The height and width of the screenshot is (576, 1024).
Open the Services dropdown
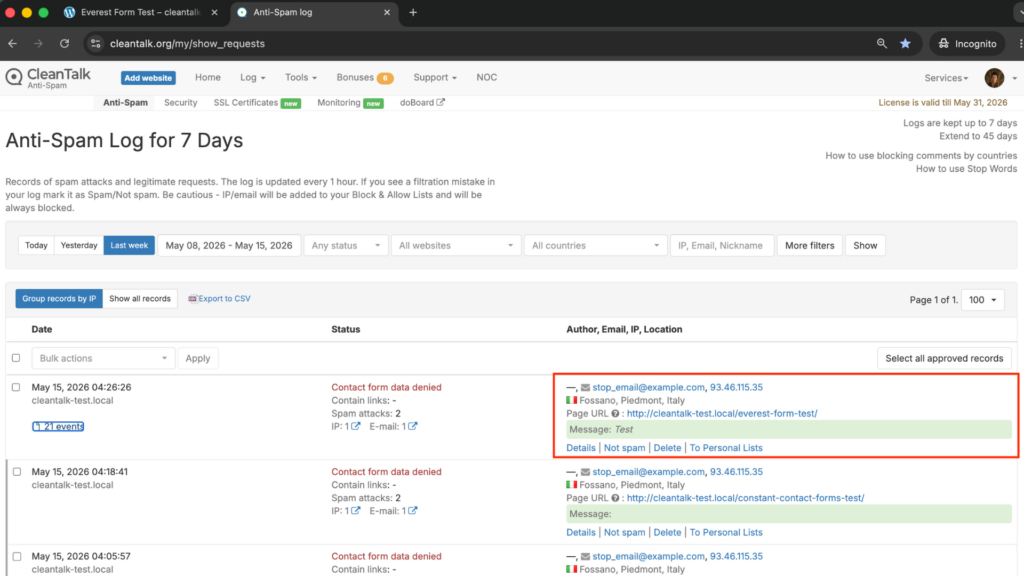point(946,78)
